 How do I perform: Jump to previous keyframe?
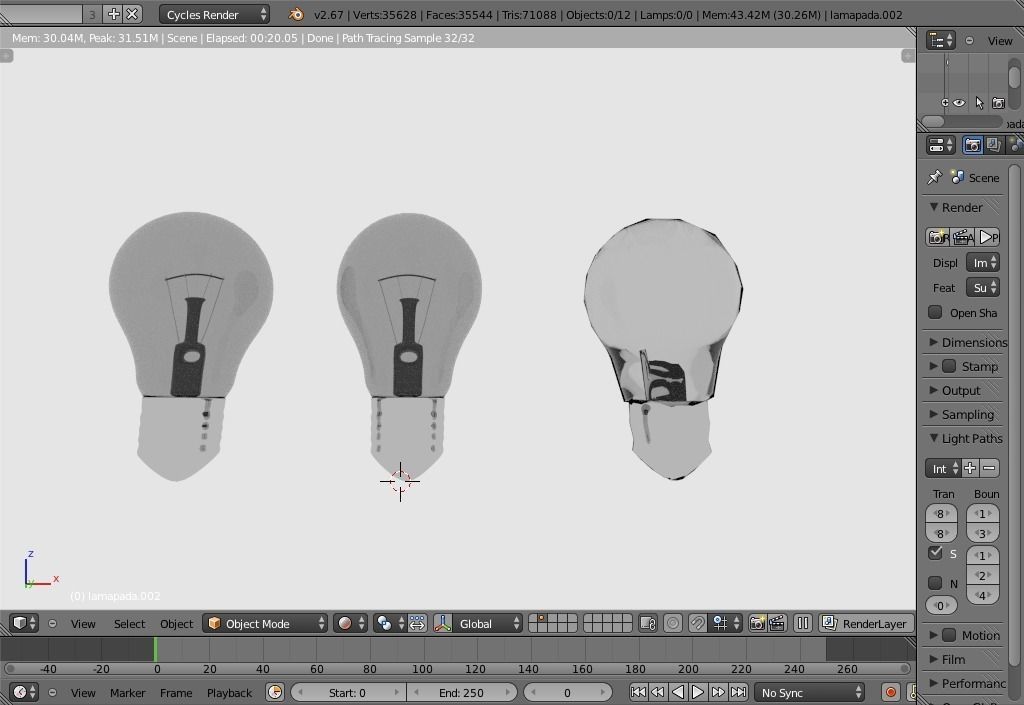click(658, 692)
